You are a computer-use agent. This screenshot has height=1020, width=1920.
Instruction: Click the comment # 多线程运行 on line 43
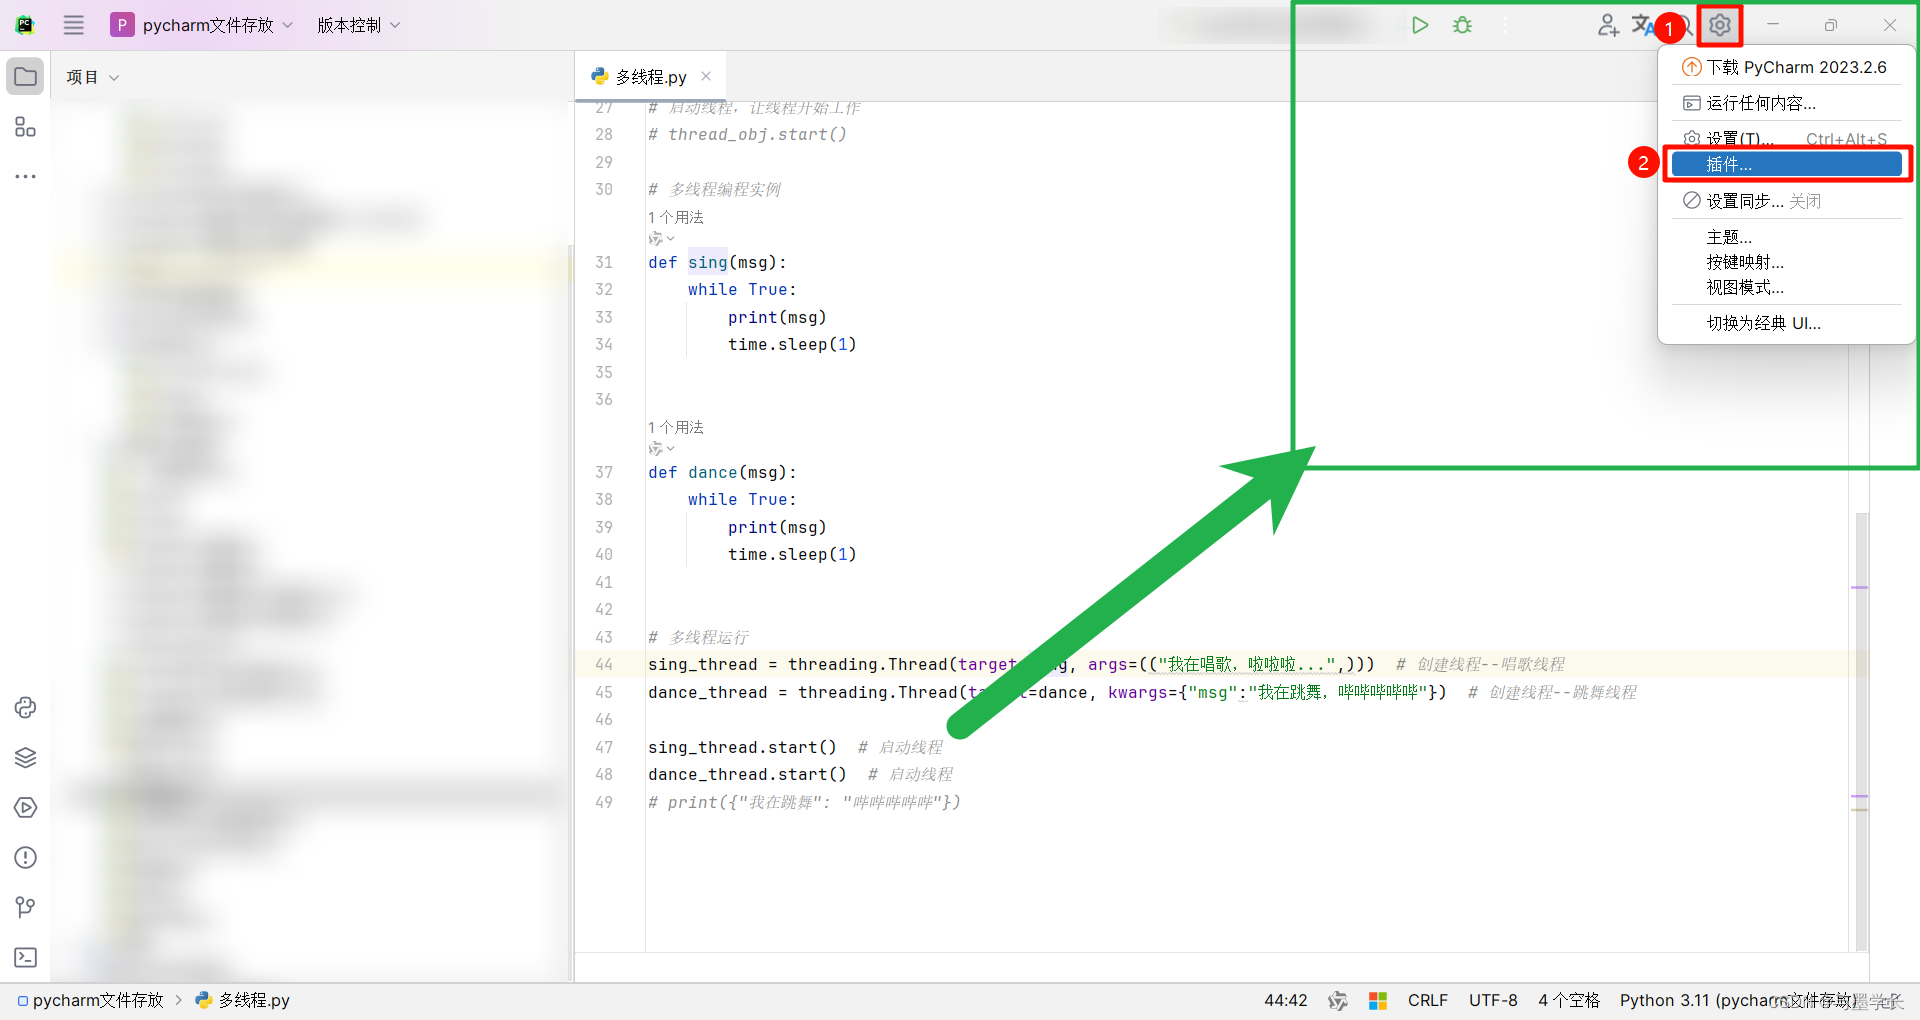[x=698, y=637]
